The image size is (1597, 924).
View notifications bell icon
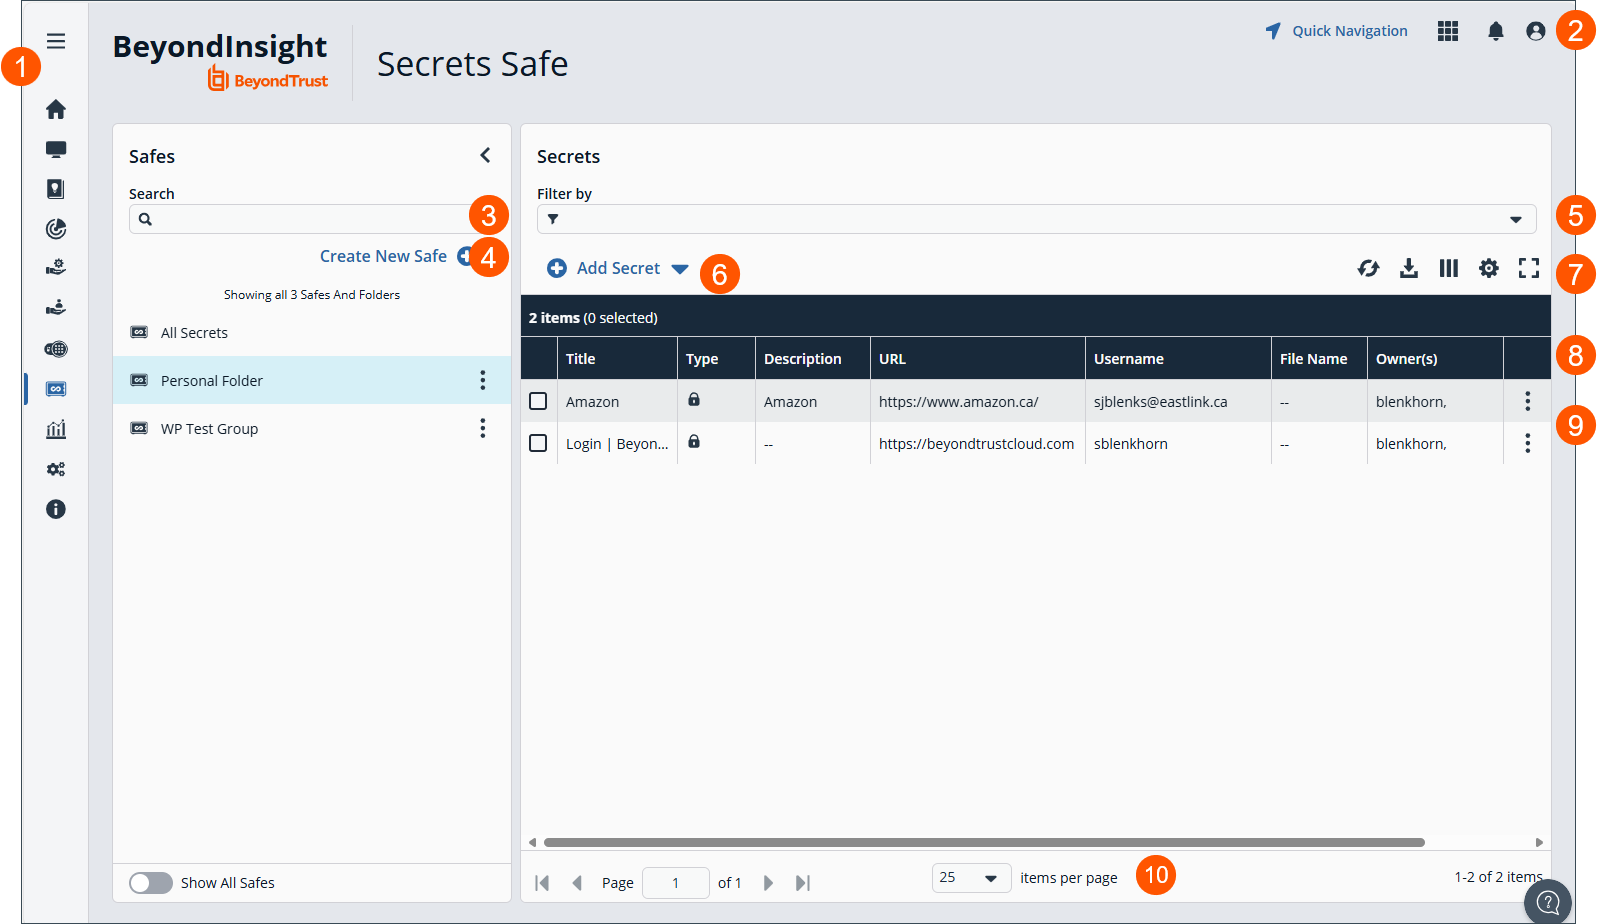(1496, 31)
